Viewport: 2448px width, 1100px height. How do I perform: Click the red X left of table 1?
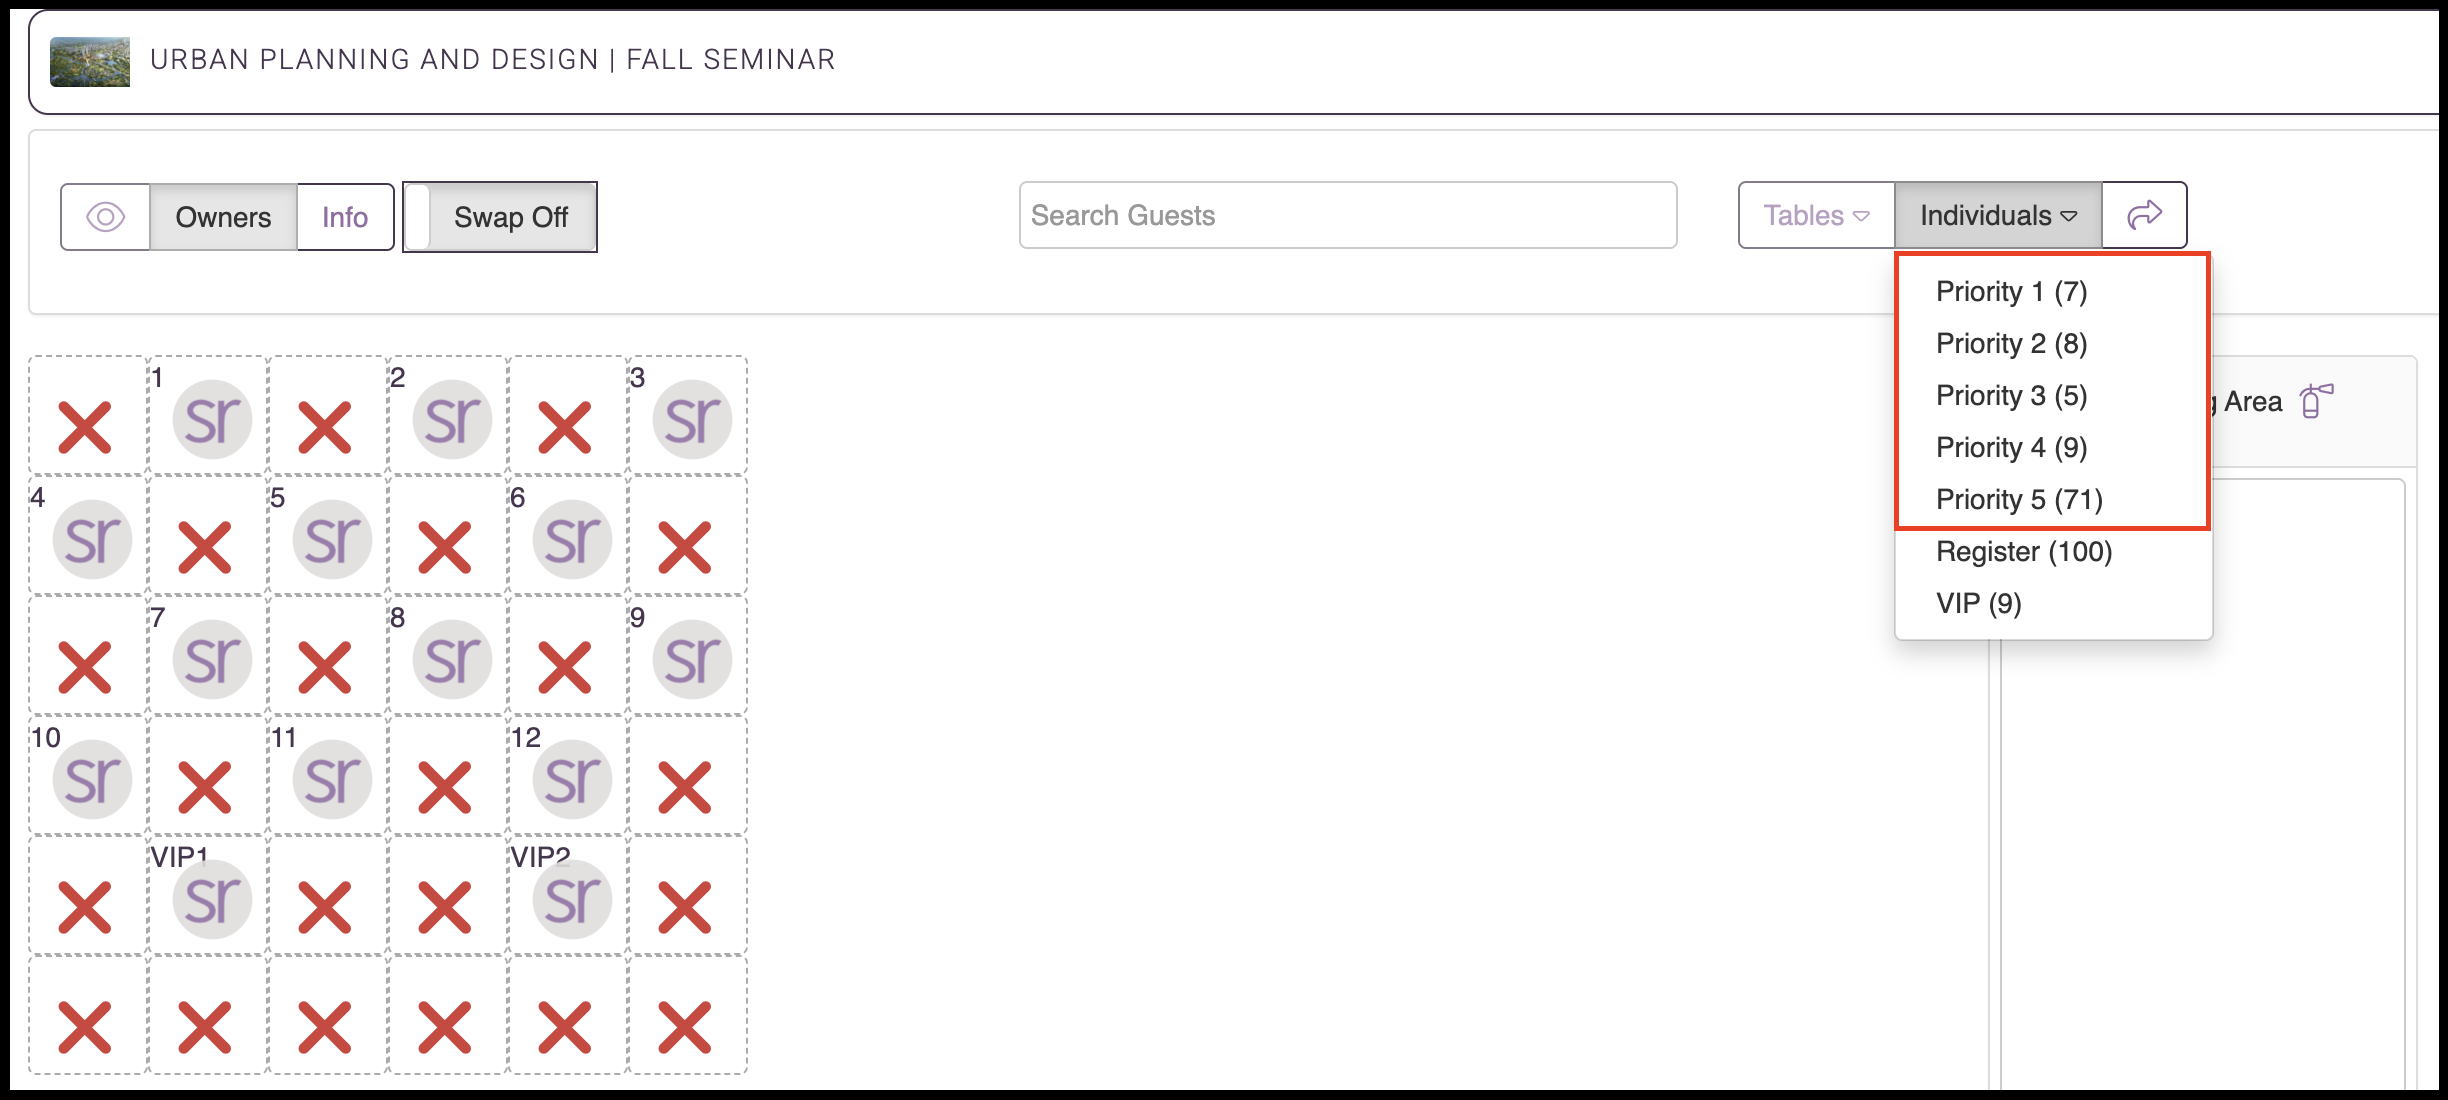[x=85, y=427]
